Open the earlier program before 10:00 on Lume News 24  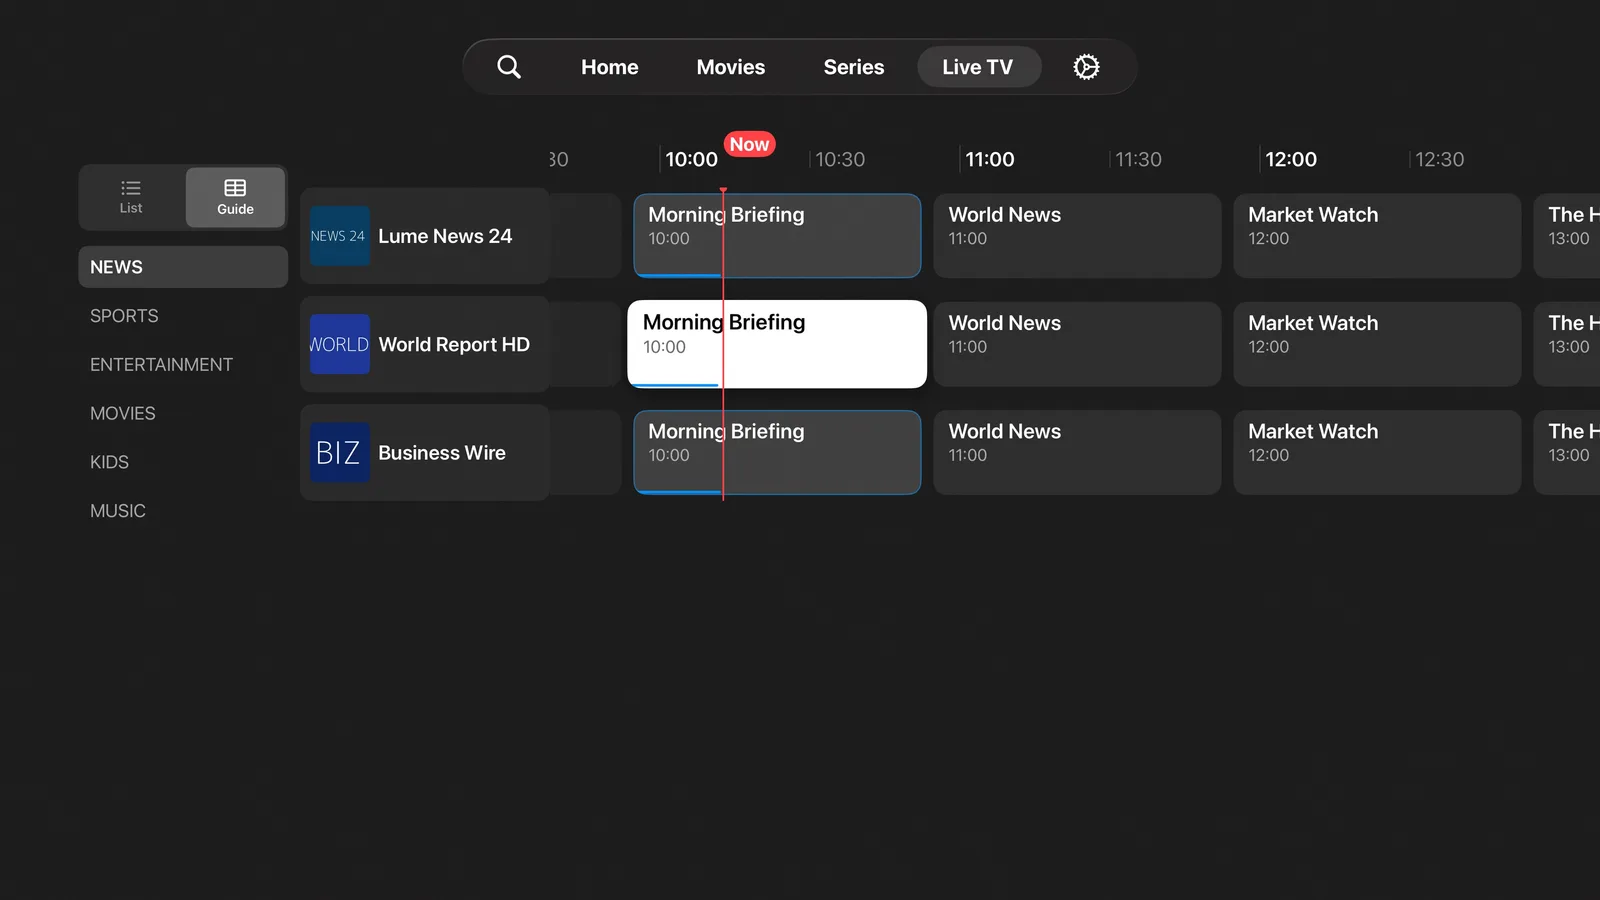(585, 236)
